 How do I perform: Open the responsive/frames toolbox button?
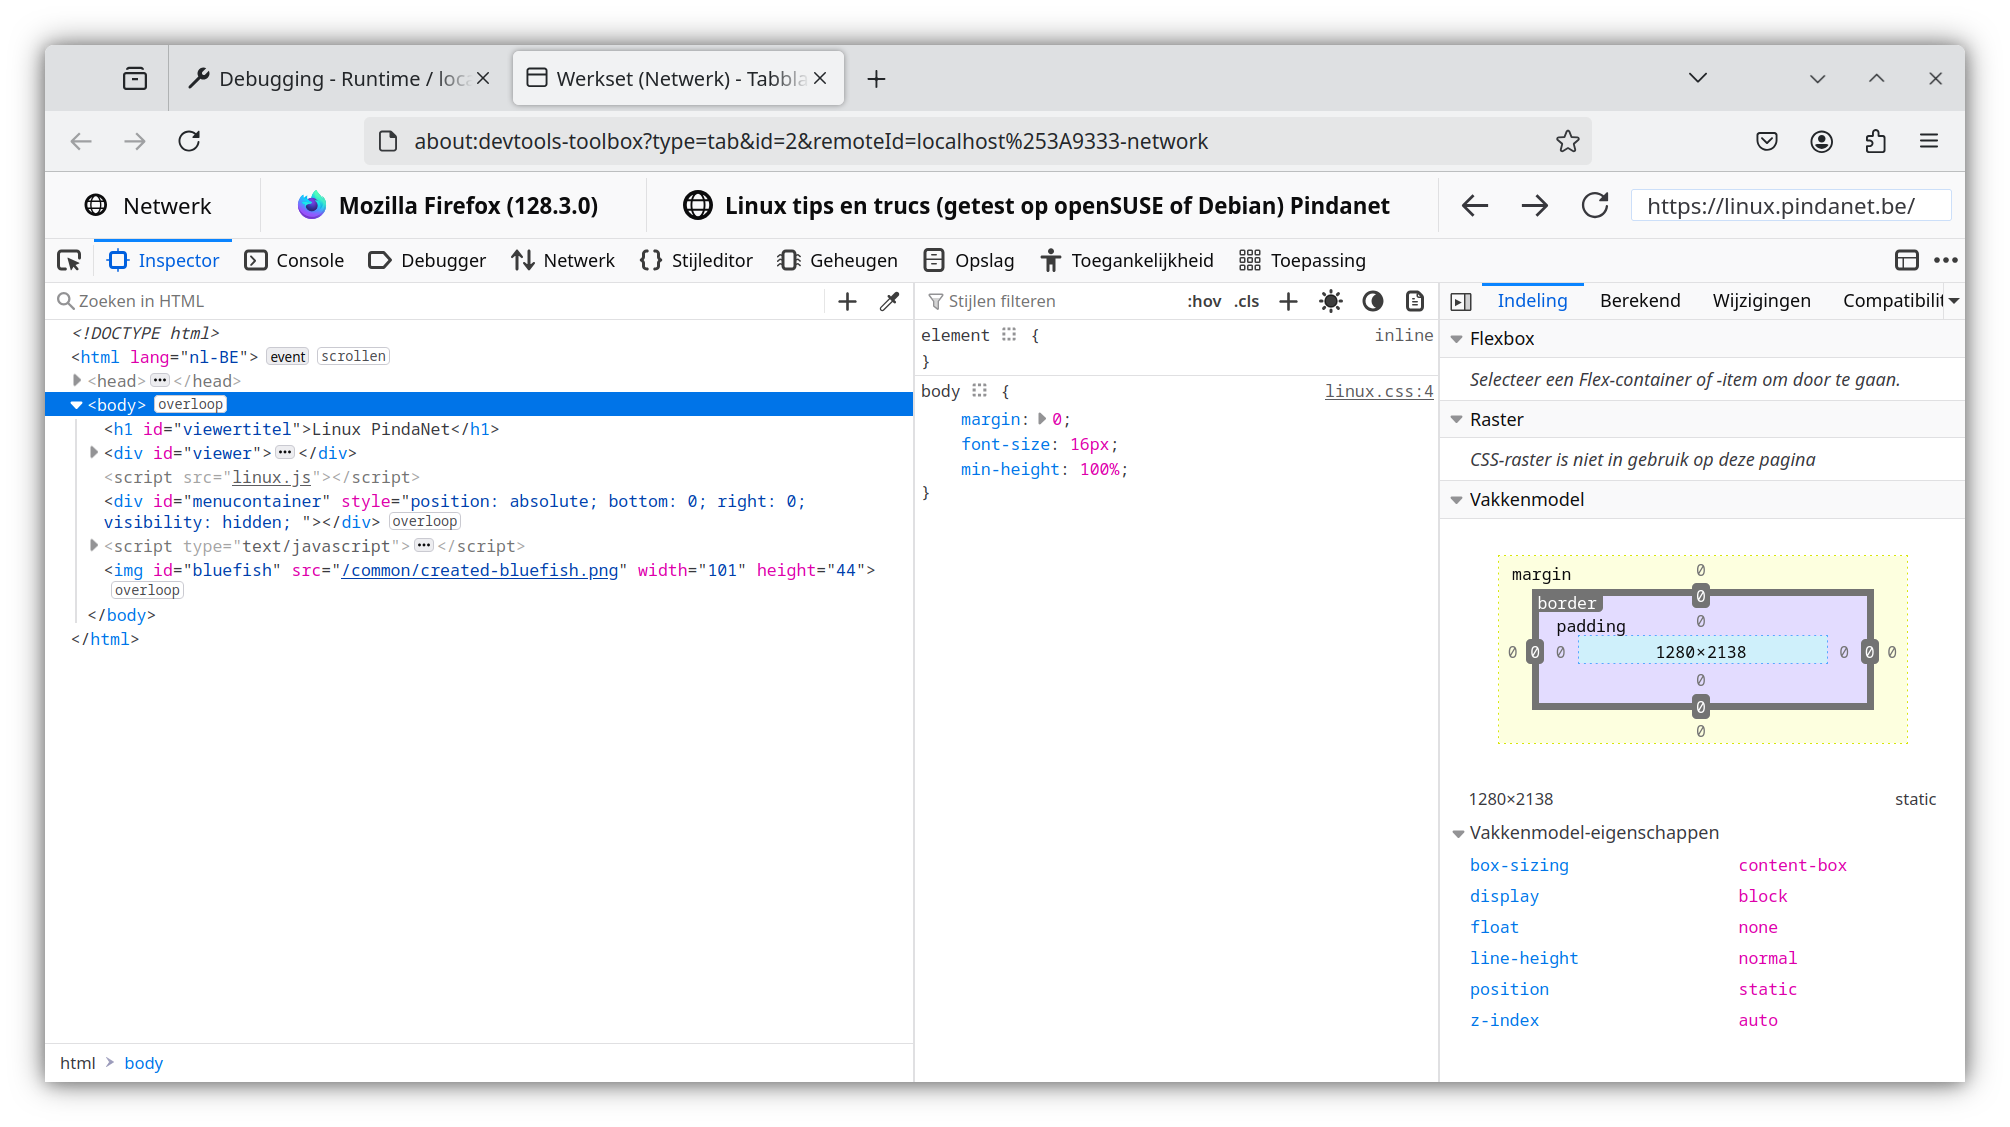coord(1906,260)
